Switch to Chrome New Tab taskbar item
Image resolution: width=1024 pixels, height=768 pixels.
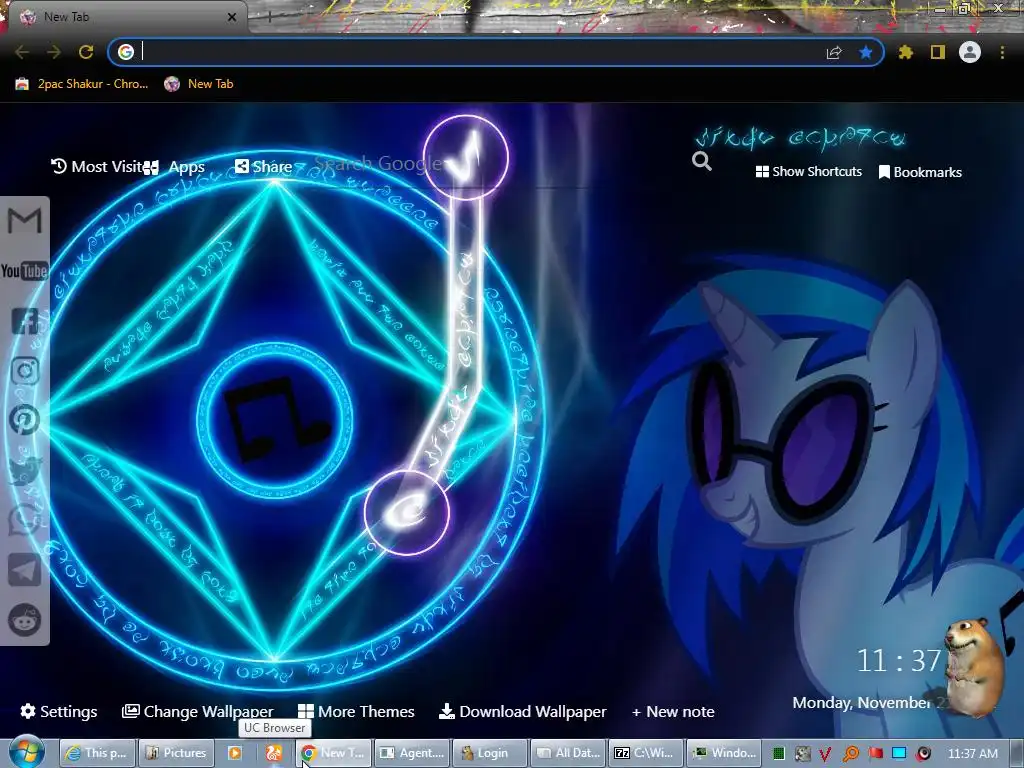point(333,753)
